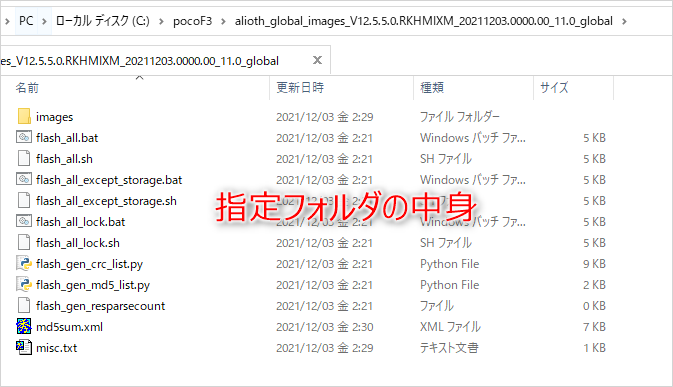Click the XML ファイル type cell

pyautogui.click(x=450, y=327)
